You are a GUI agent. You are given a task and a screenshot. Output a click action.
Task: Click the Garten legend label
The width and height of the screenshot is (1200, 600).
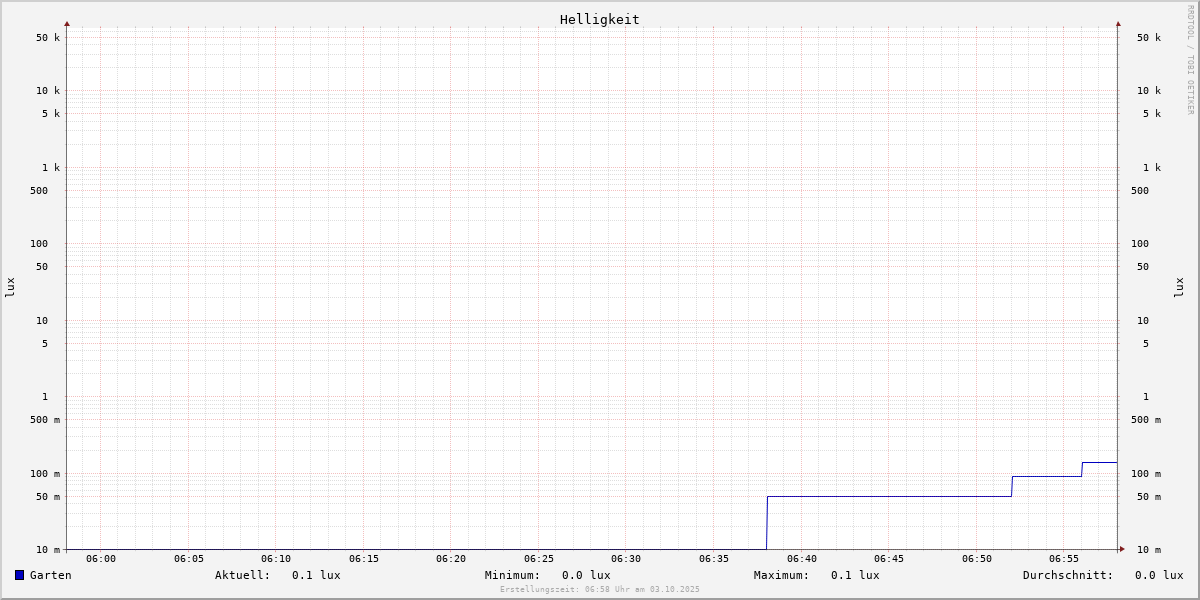[x=50, y=575]
